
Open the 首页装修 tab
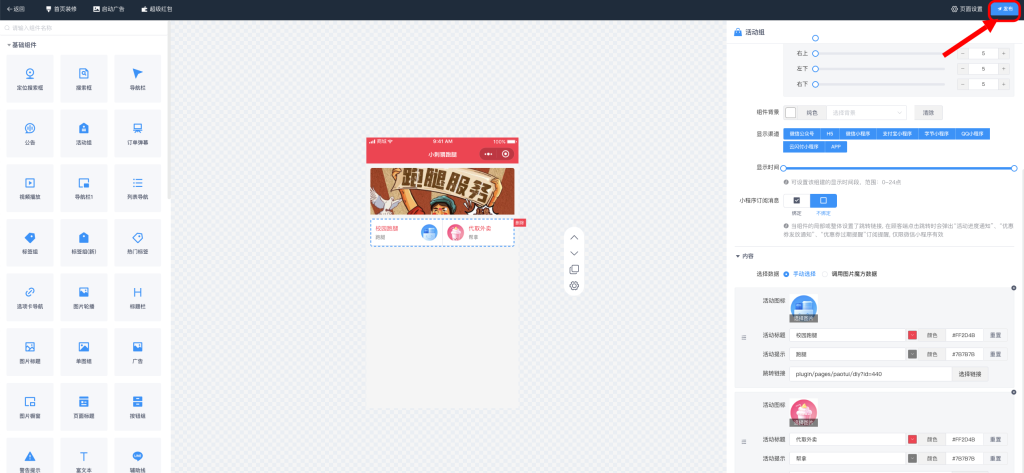(65, 8)
